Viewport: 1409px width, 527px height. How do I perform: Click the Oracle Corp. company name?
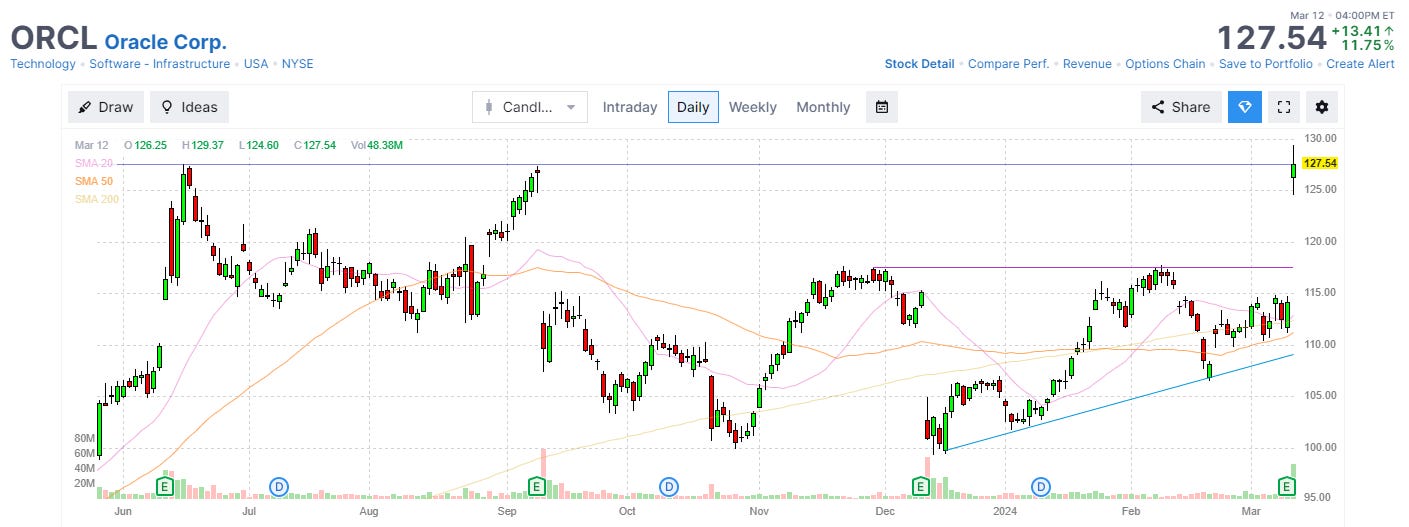166,42
